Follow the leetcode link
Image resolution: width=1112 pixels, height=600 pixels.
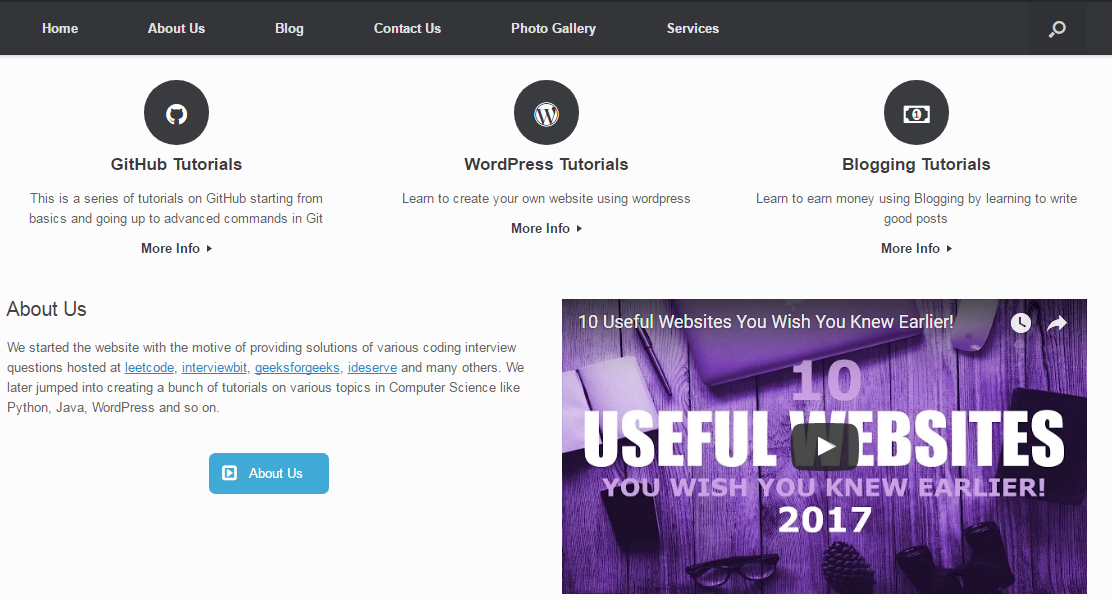point(149,367)
